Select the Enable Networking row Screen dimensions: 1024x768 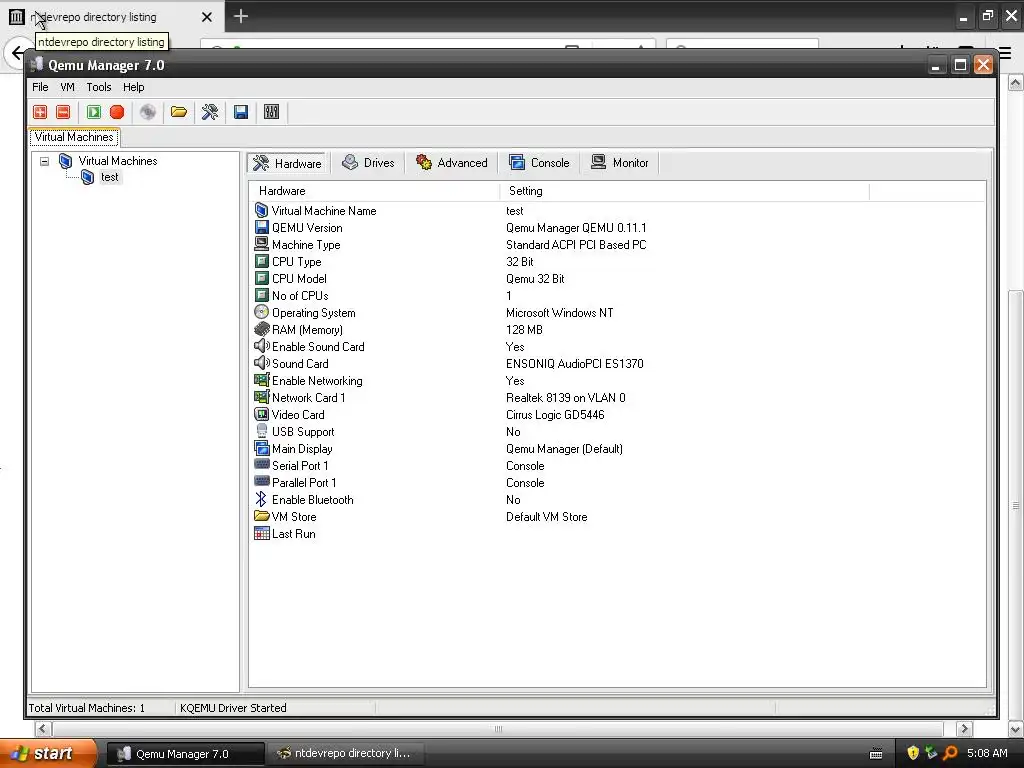616,381
